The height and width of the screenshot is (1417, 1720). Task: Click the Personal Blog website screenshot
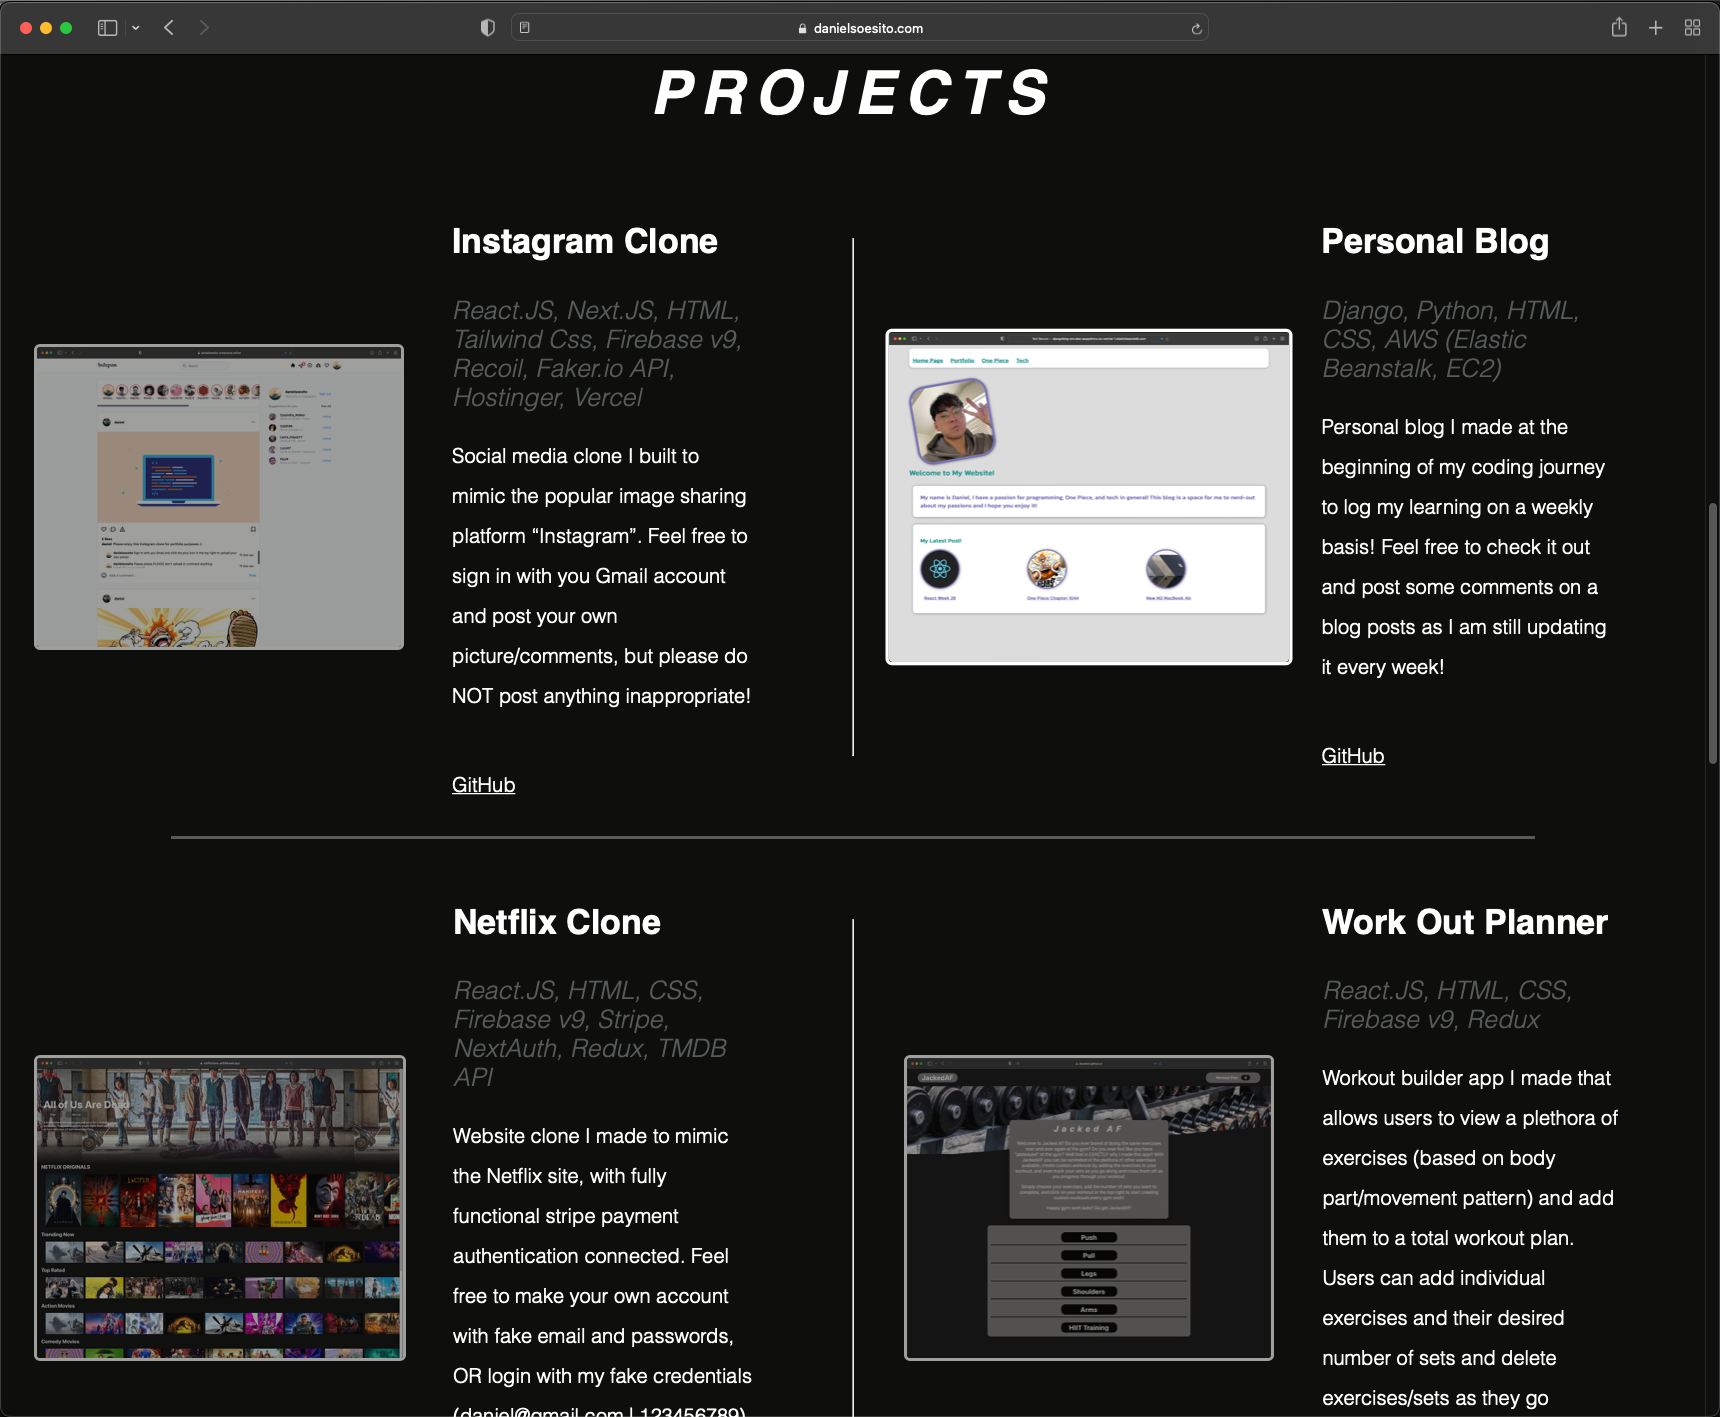tap(1088, 495)
